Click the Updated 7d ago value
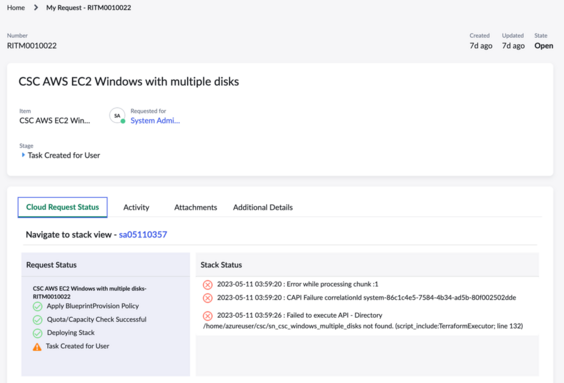 click(x=513, y=46)
